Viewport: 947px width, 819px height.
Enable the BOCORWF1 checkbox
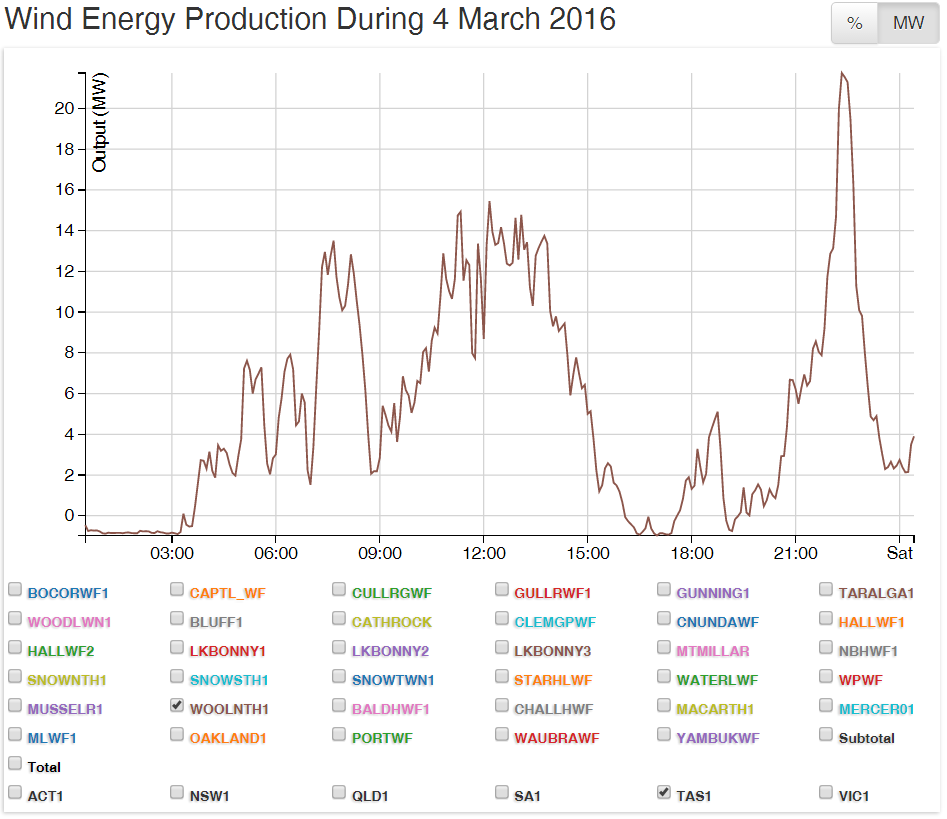click(15, 589)
